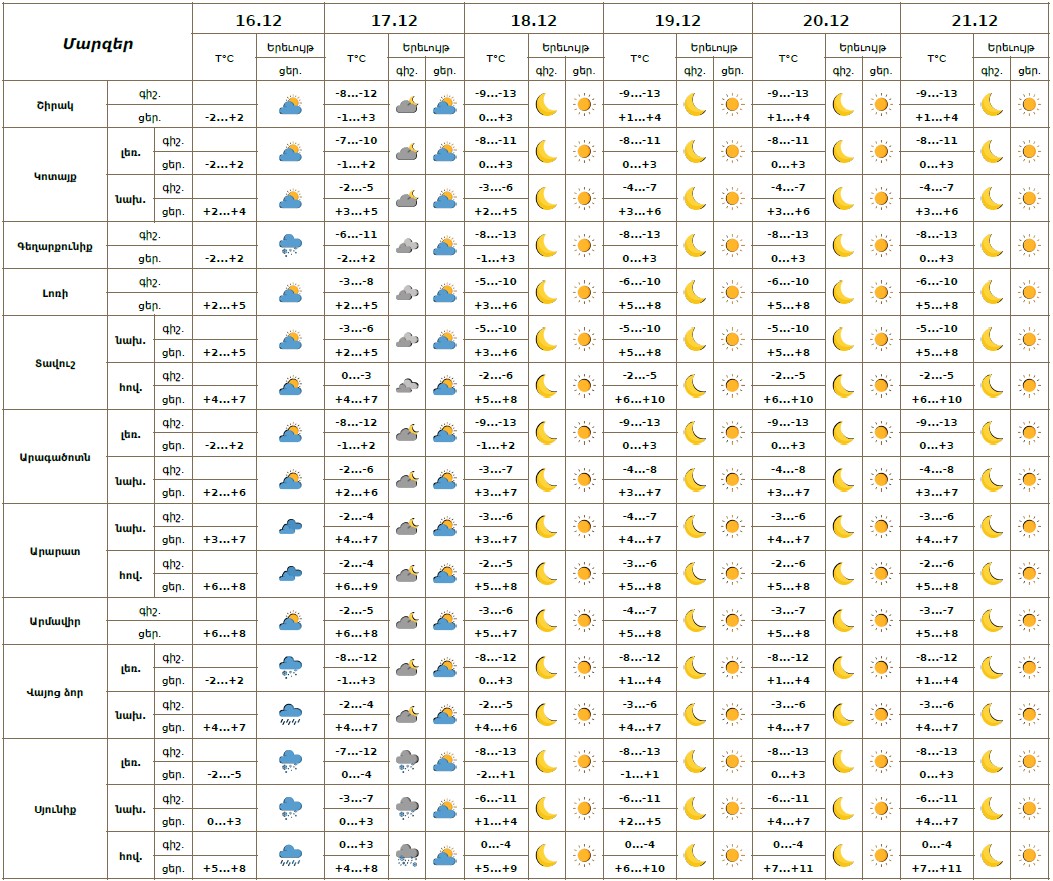This screenshot has width=1053, height=881.
Task: Select Արմավիր daytime temperature for 16.12
Action: 224,633
